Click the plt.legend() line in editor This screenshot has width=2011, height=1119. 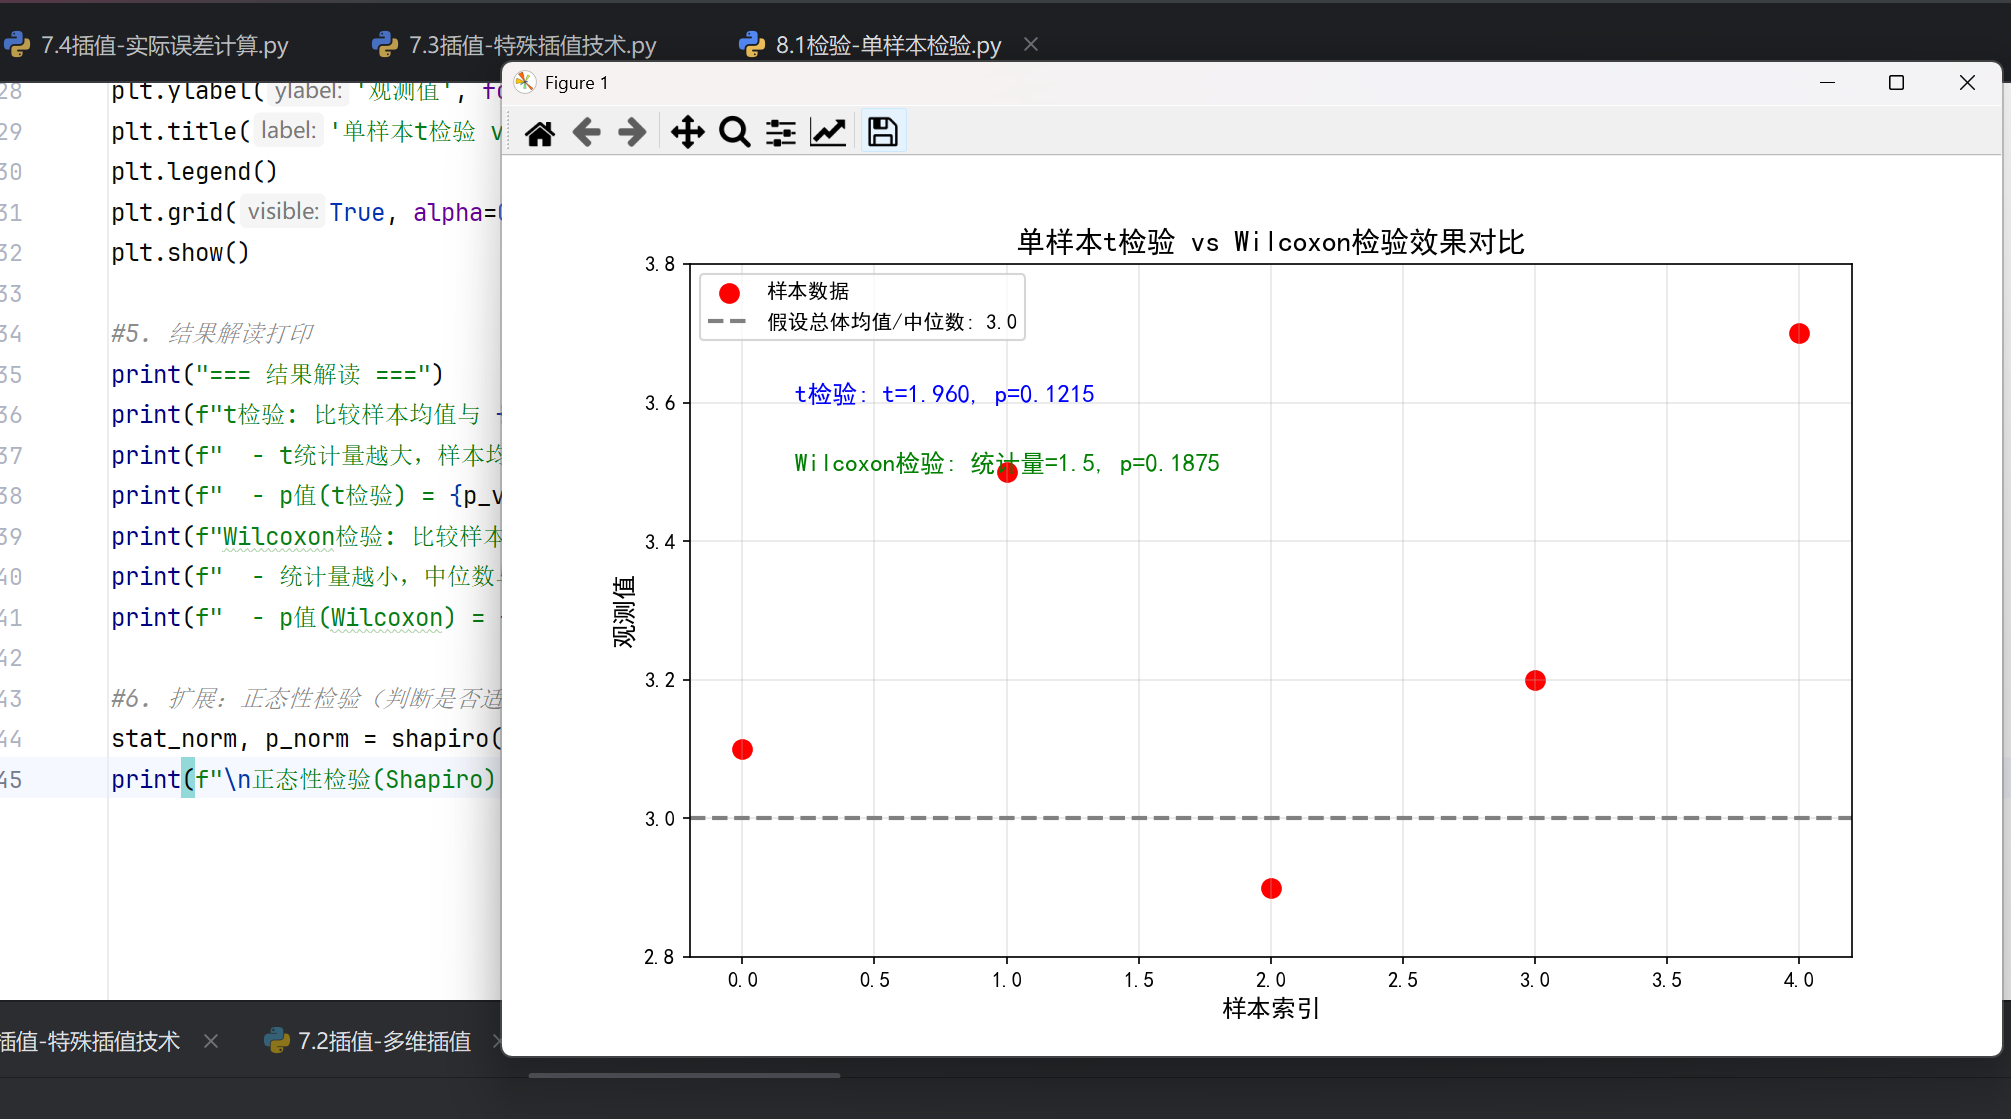[194, 172]
